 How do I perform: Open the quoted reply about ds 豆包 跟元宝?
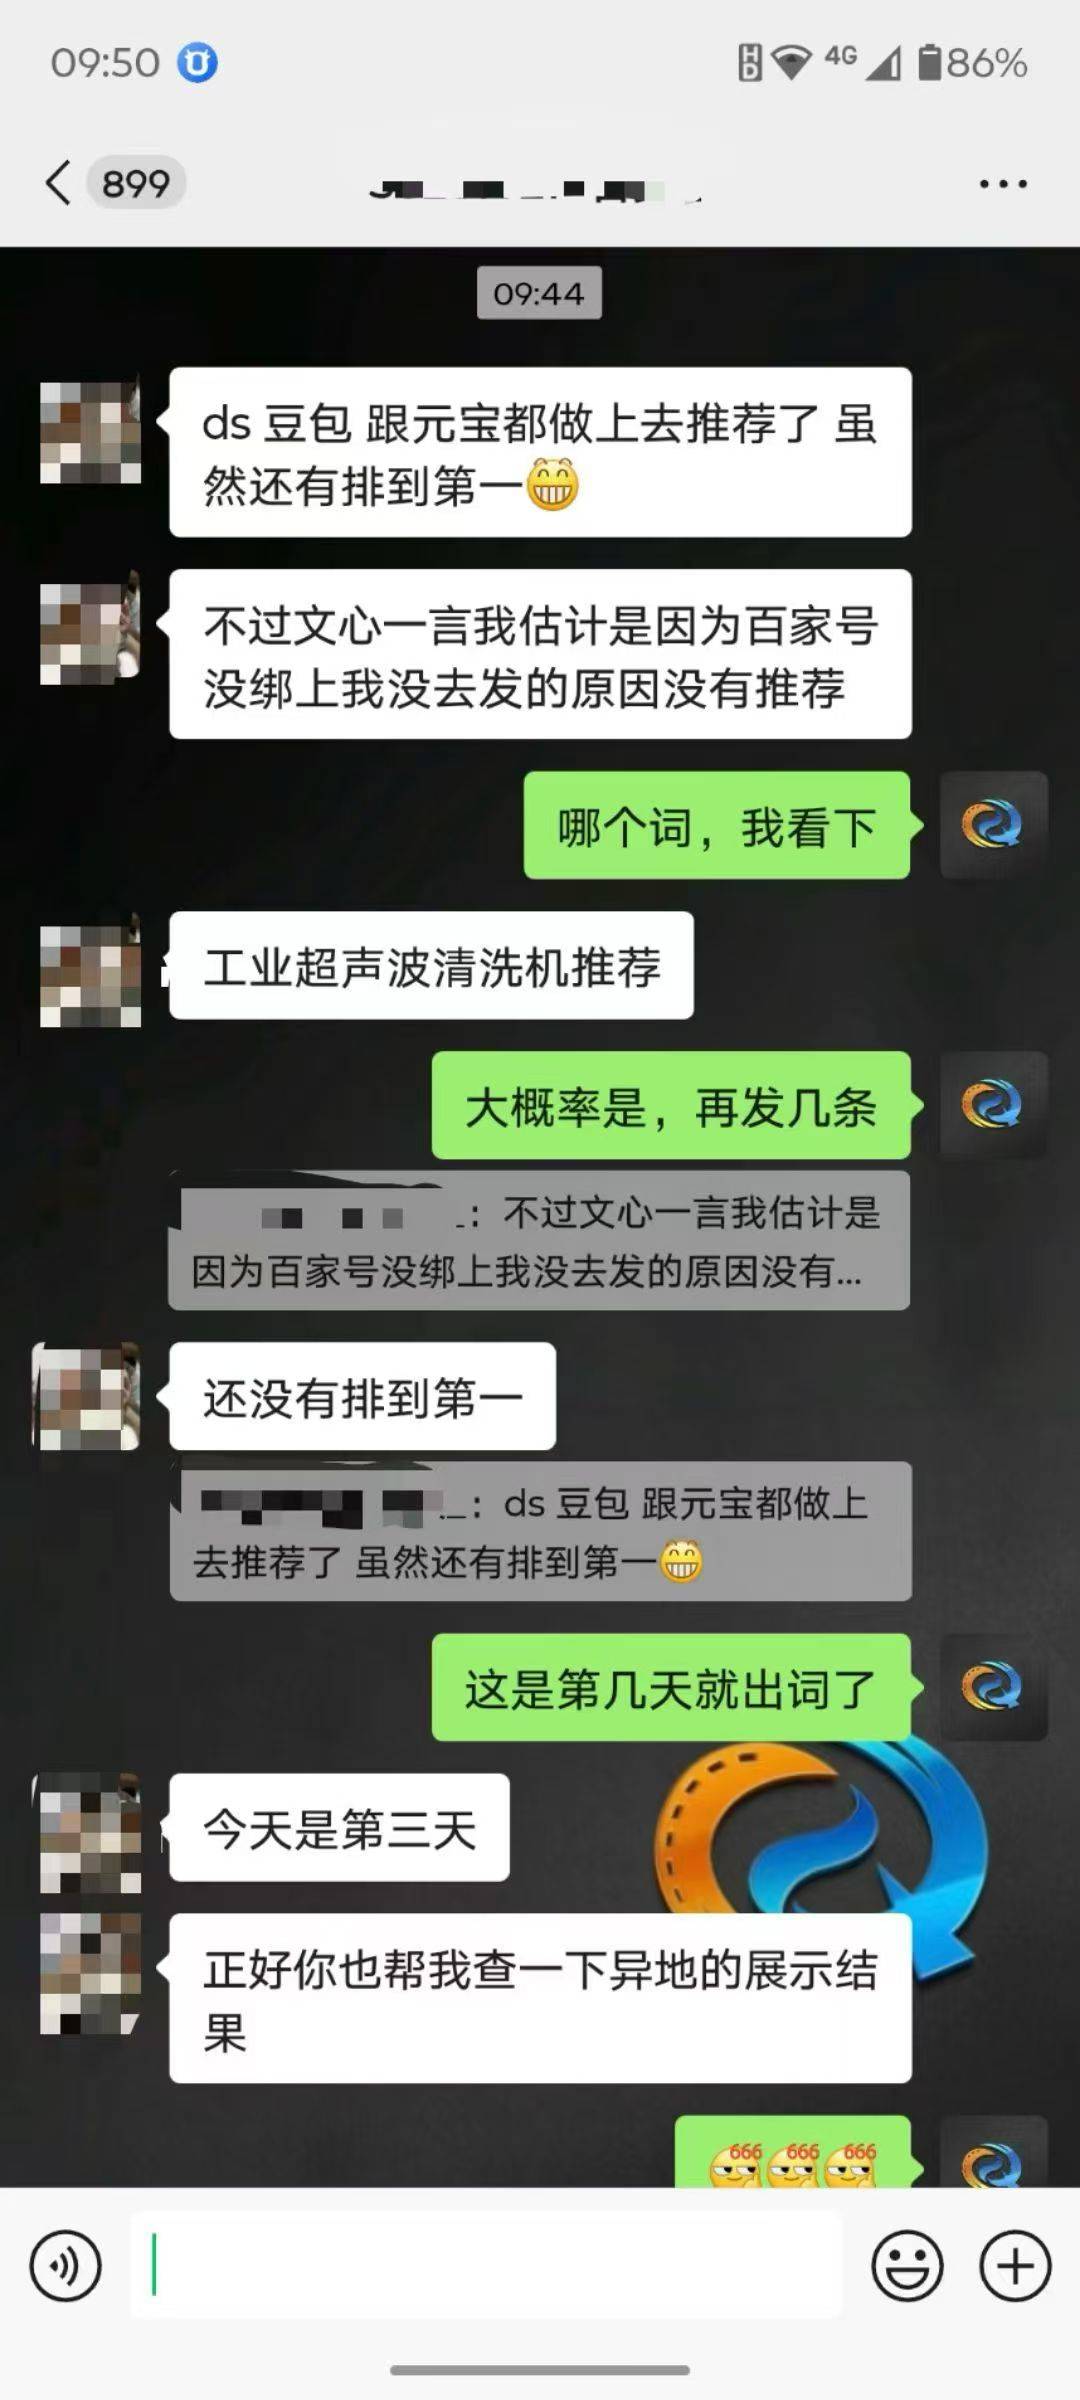coord(540,1531)
